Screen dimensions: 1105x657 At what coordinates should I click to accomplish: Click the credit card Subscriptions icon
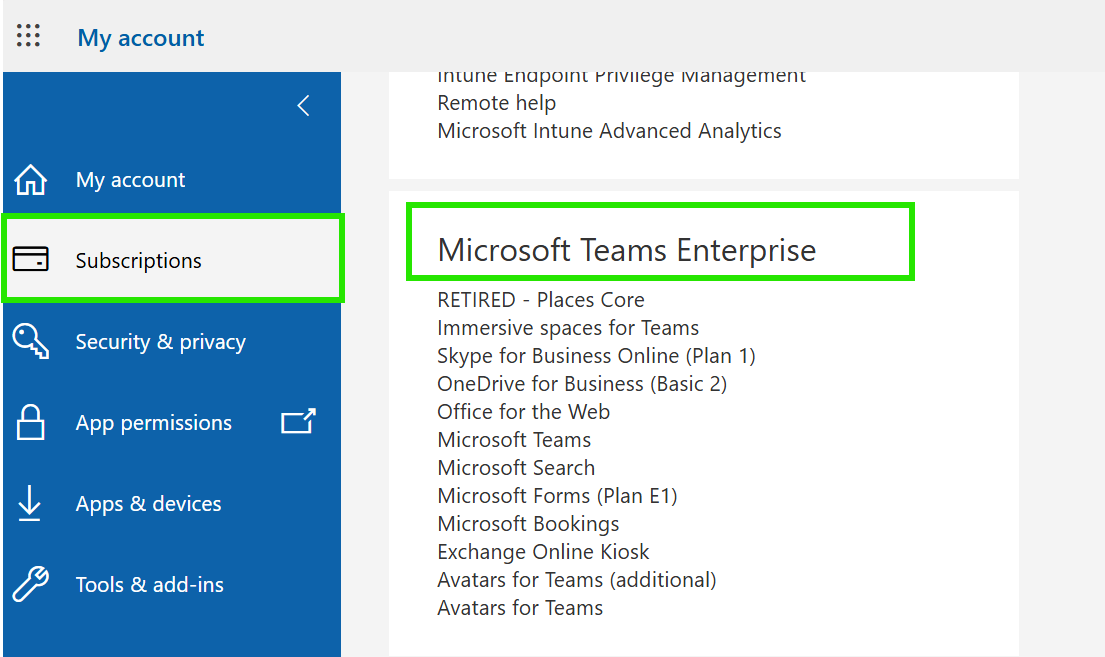[x=30, y=259]
